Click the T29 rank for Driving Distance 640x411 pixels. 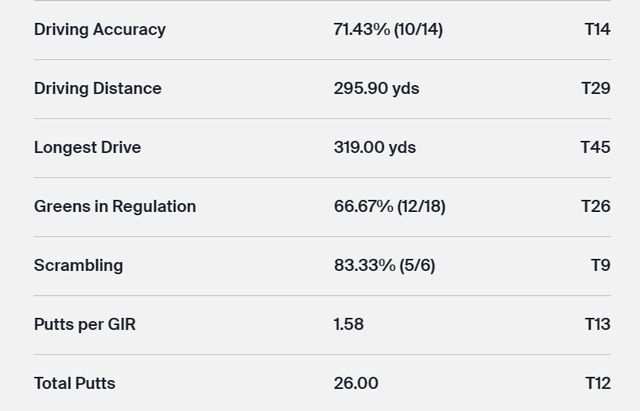596,88
